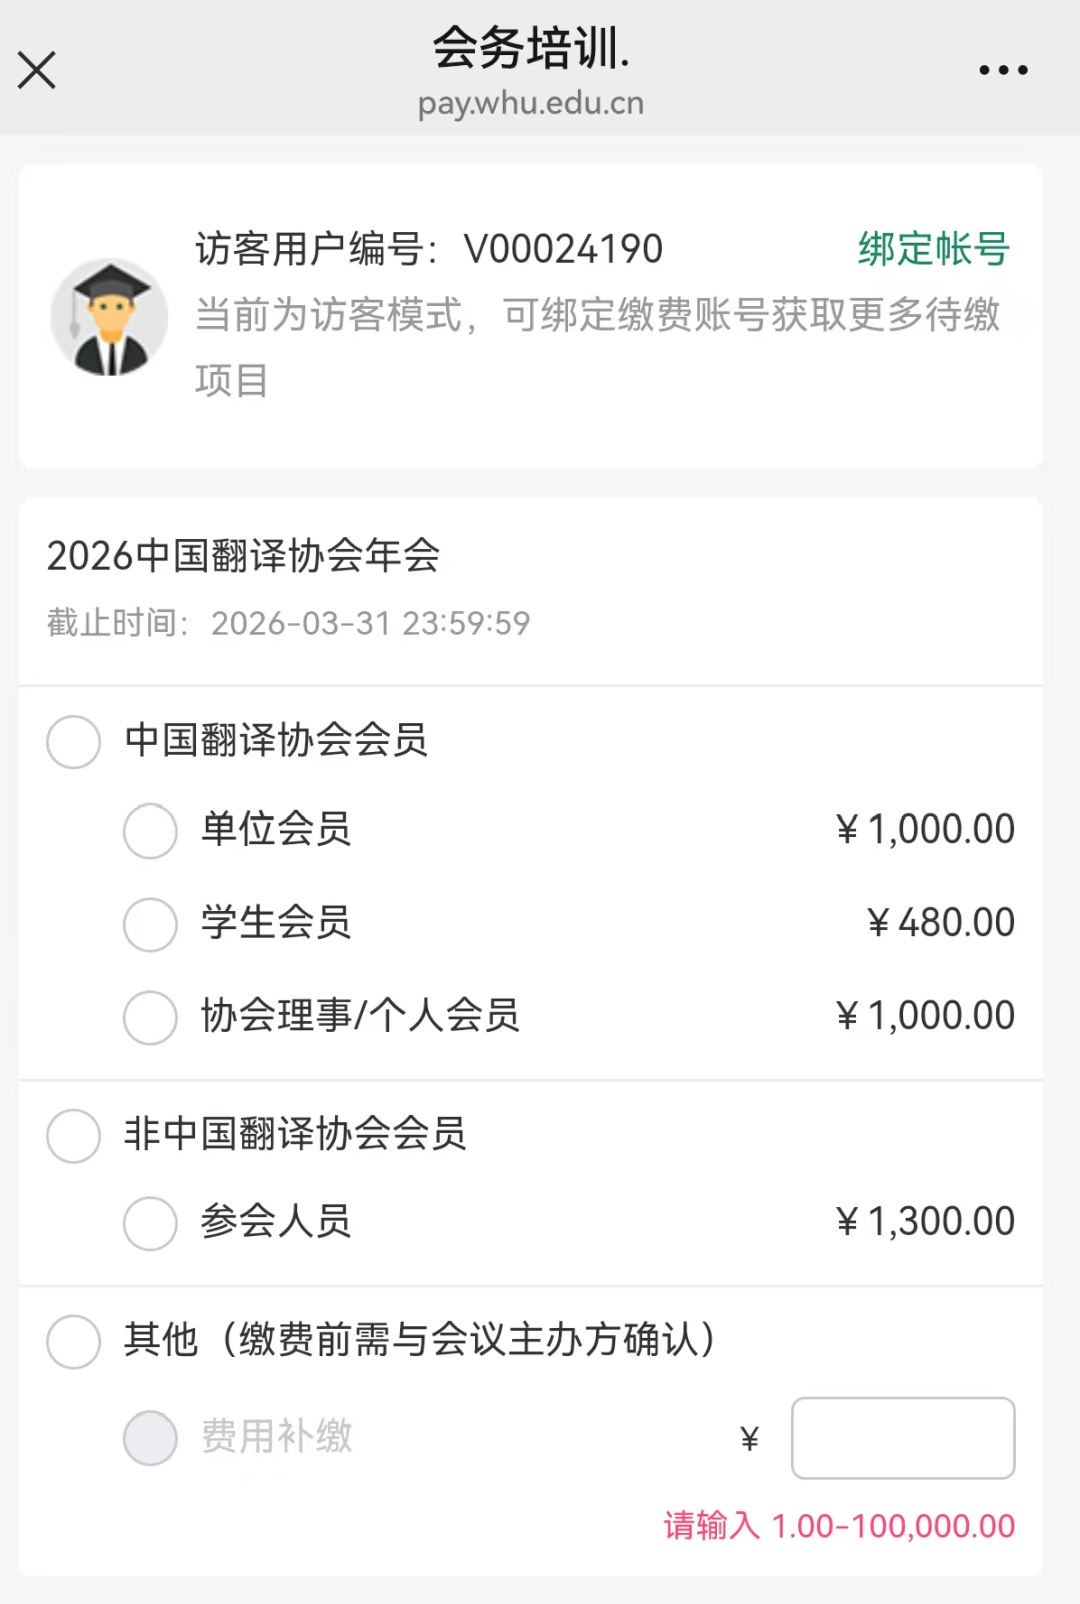Viewport: 1080px width, 1604px height.
Task: Choose the 单位会员 fee option
Action: coord(150,830)
